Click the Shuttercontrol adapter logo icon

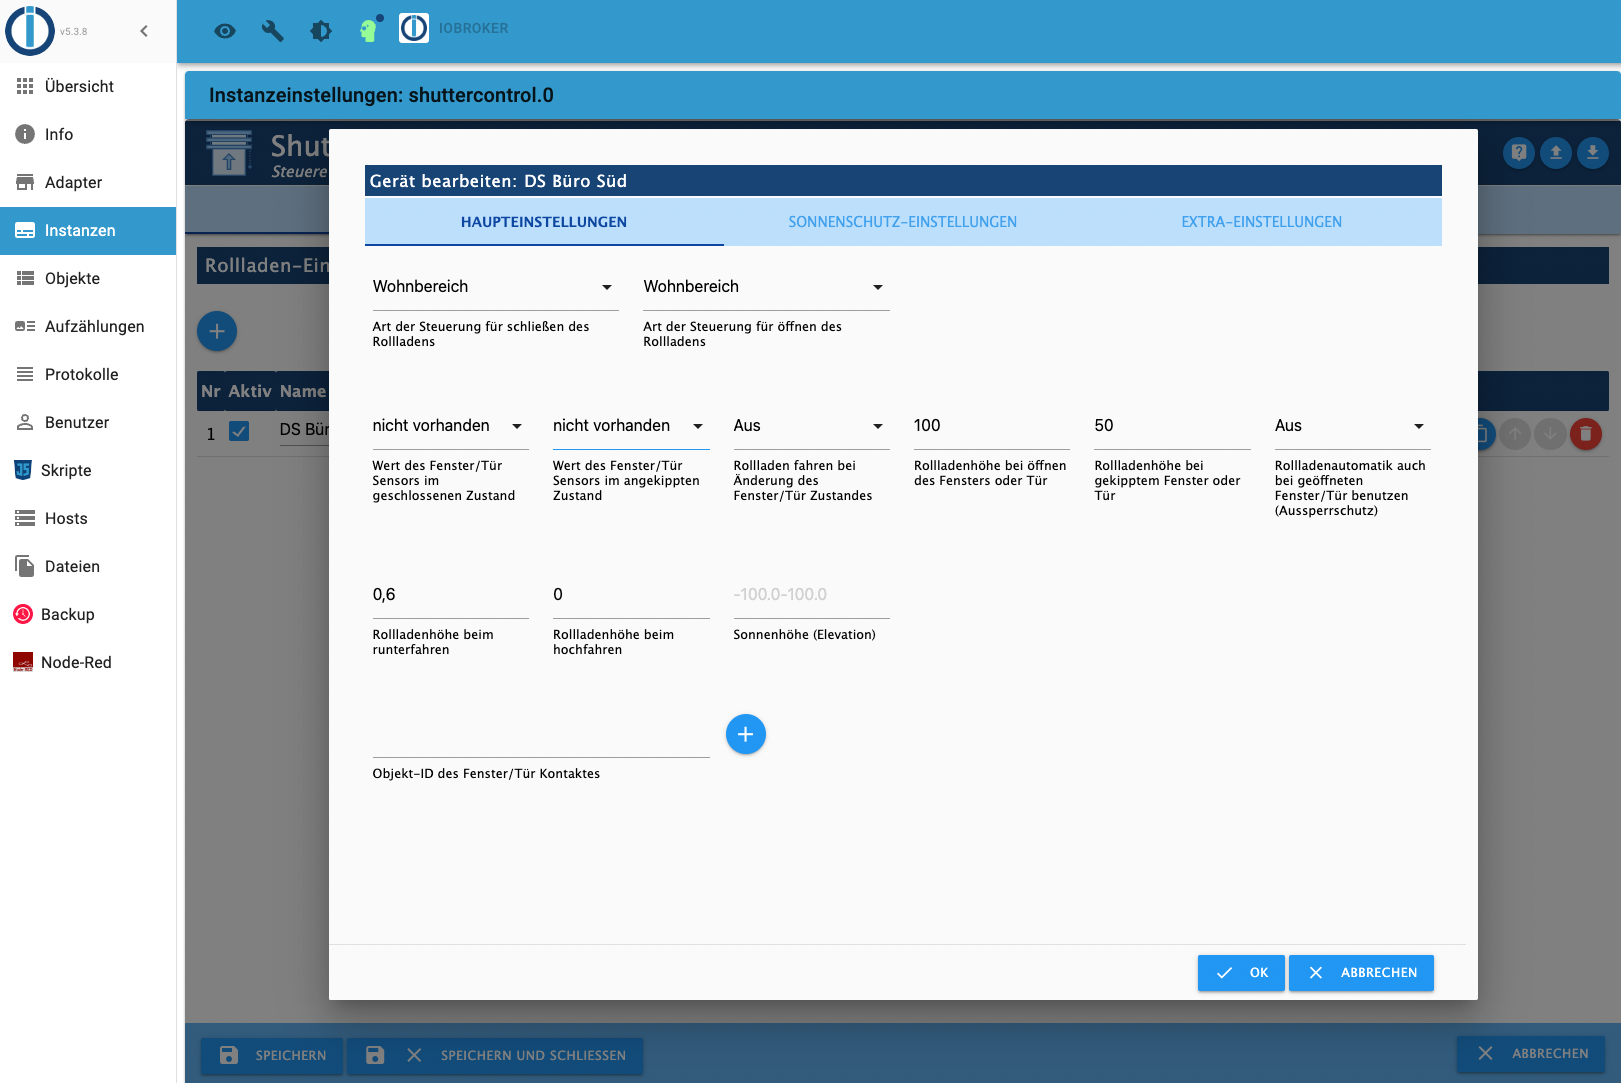pyautogui.click(x=229, y=154)
